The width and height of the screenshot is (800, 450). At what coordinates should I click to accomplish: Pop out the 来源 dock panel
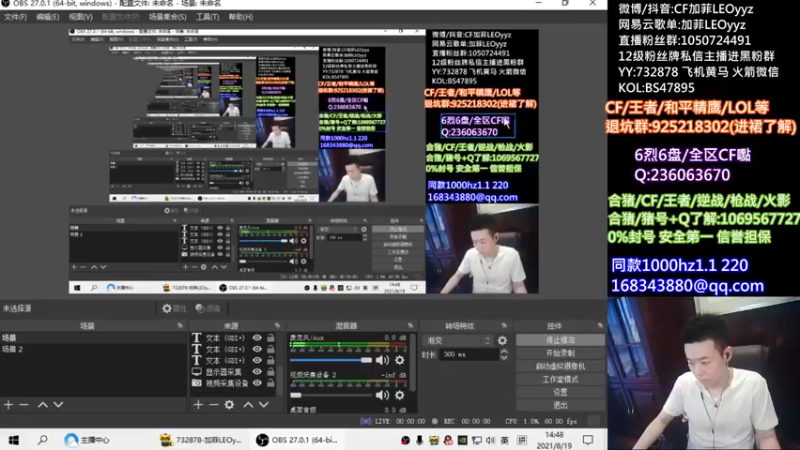278,326
